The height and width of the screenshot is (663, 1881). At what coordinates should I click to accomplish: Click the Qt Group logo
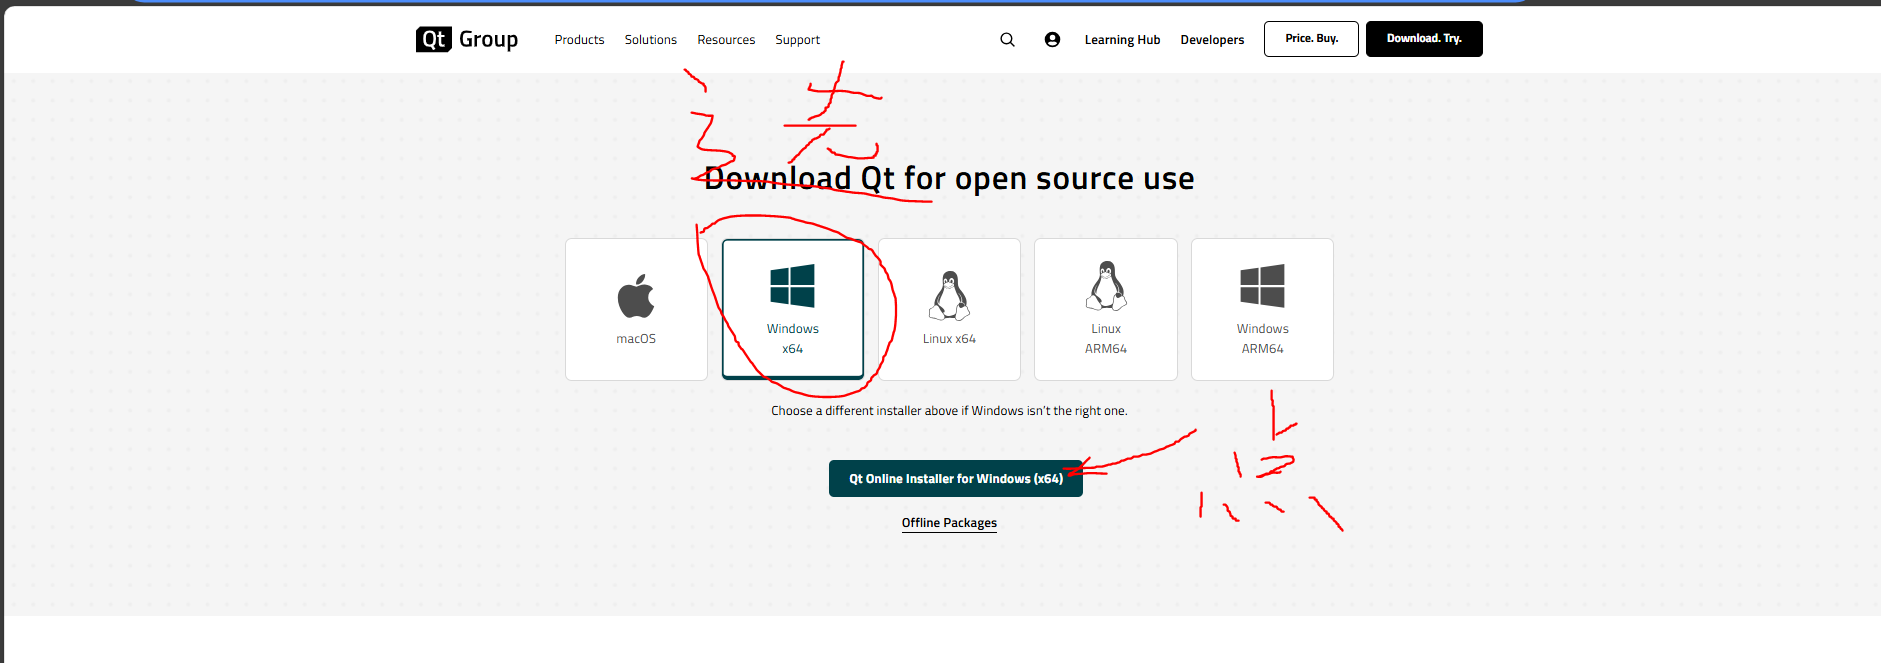point(467,39)
